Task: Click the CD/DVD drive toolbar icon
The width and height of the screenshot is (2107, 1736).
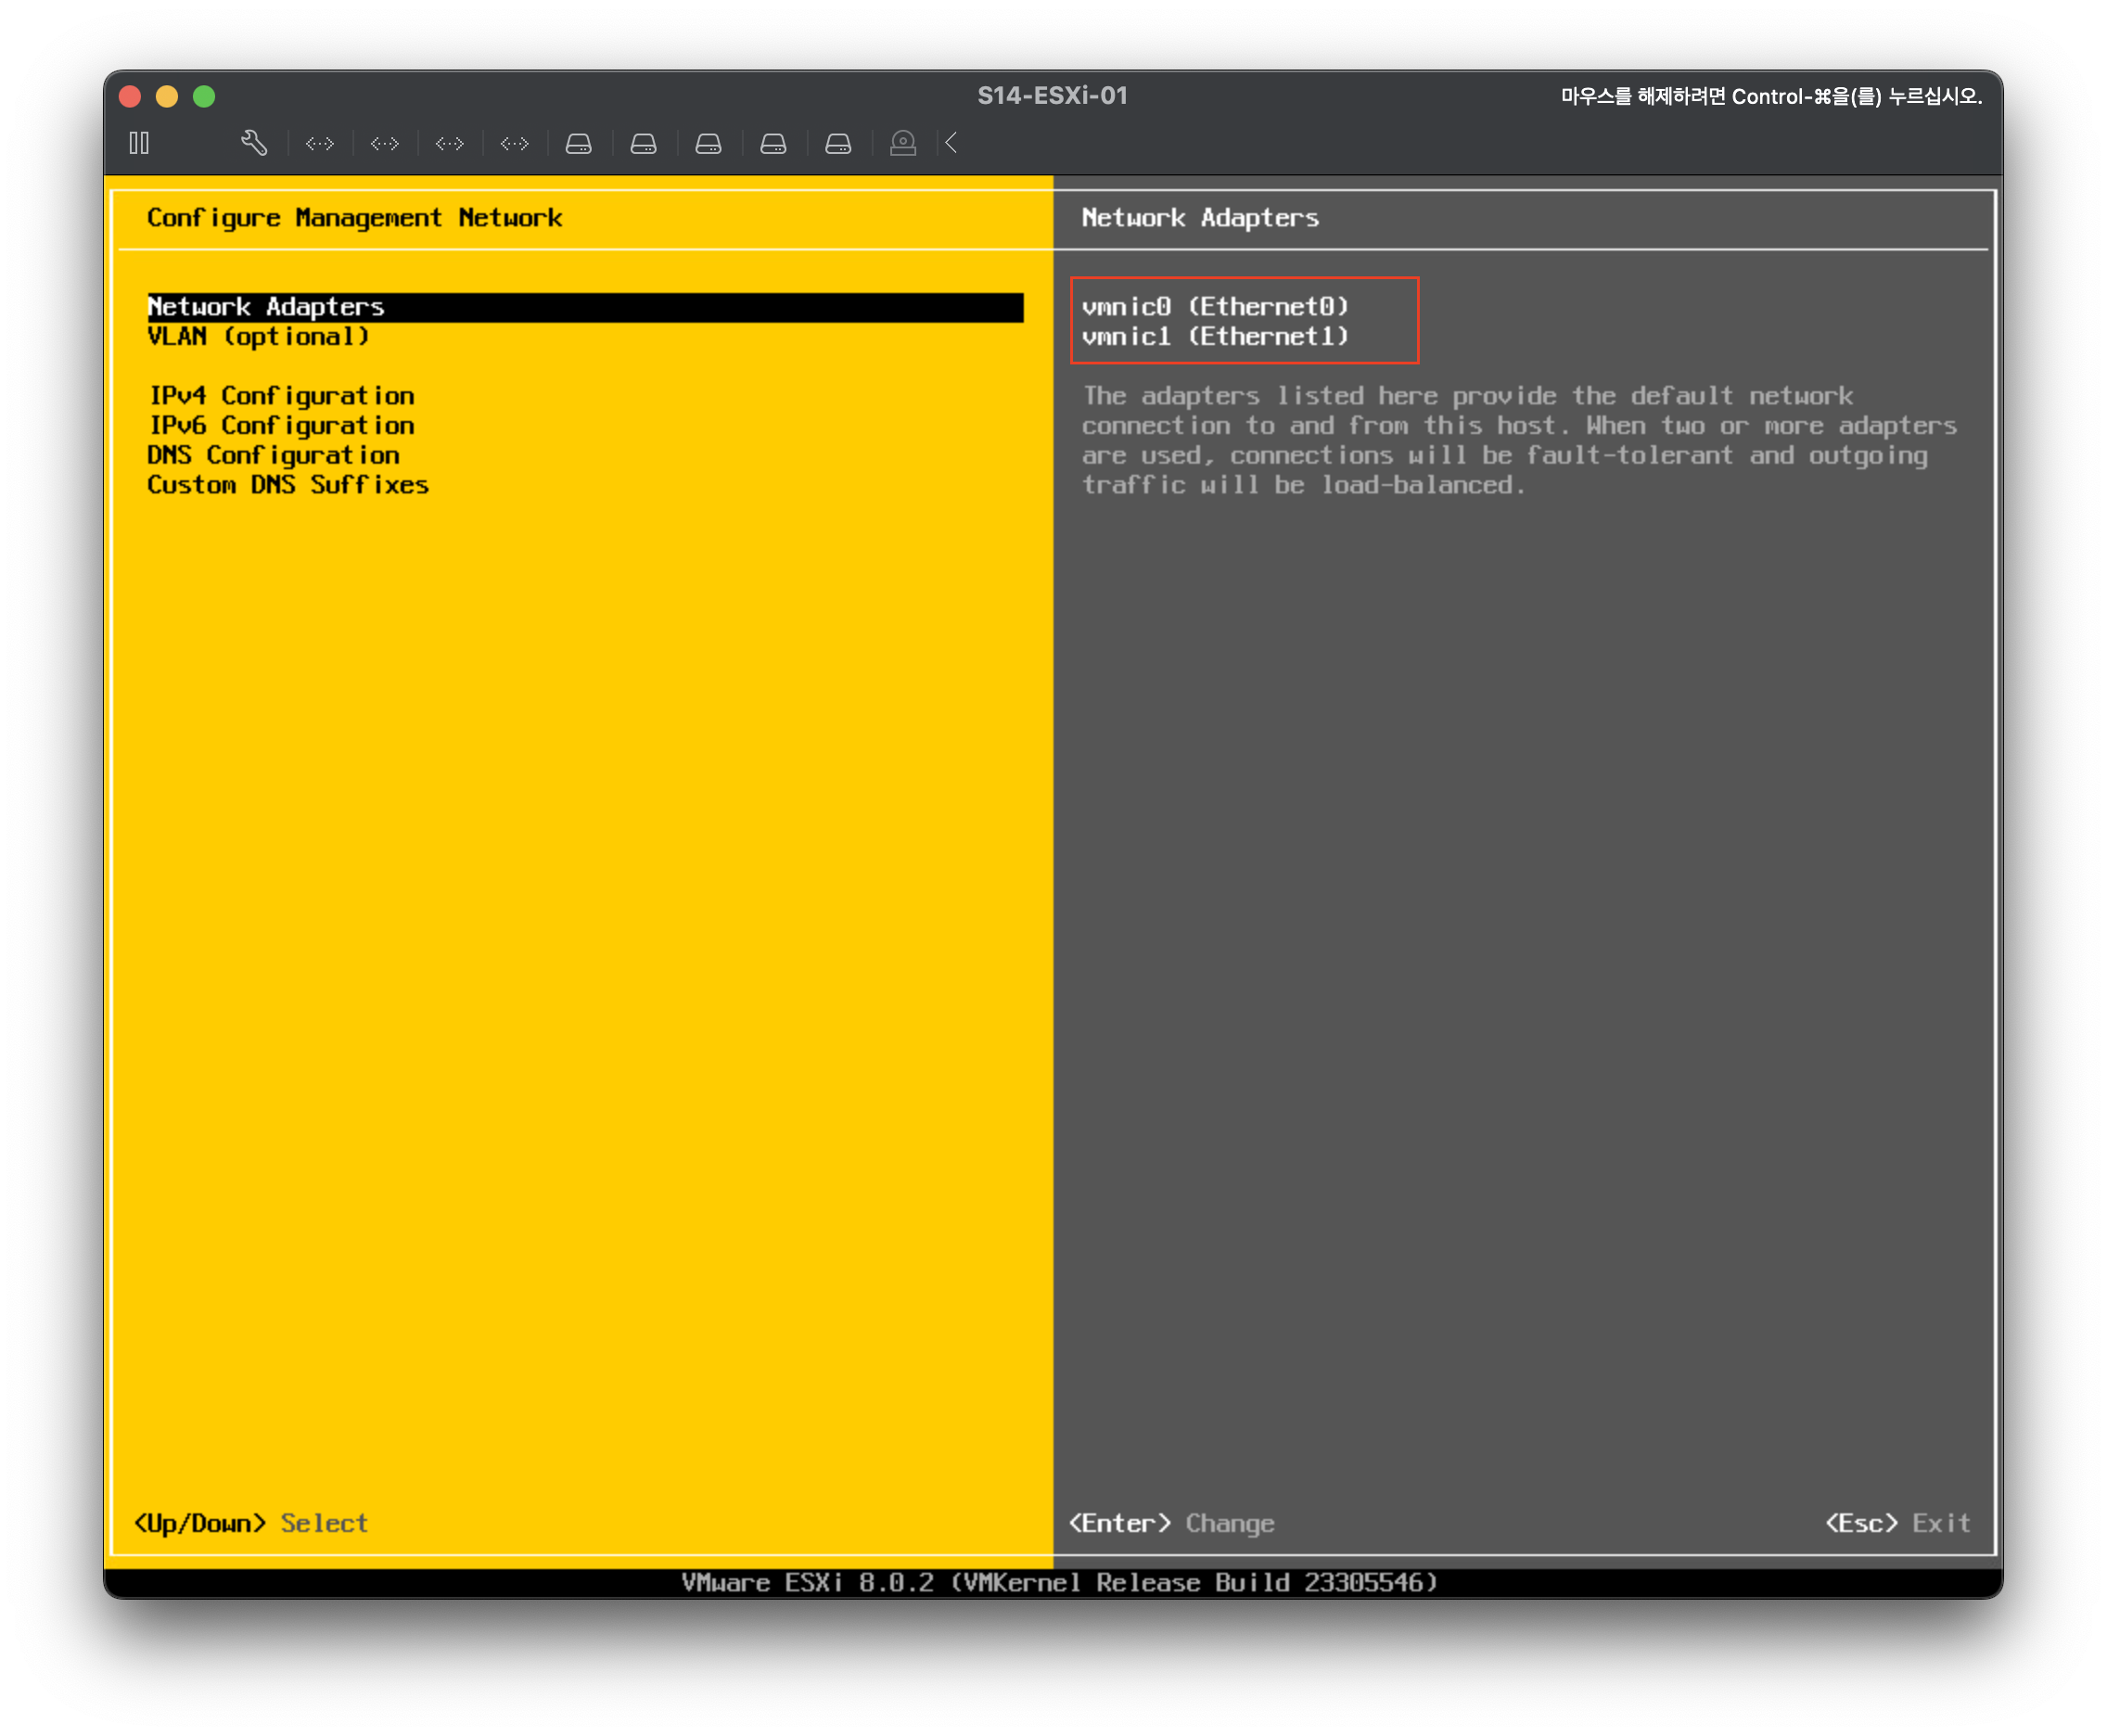Action: 903,144
